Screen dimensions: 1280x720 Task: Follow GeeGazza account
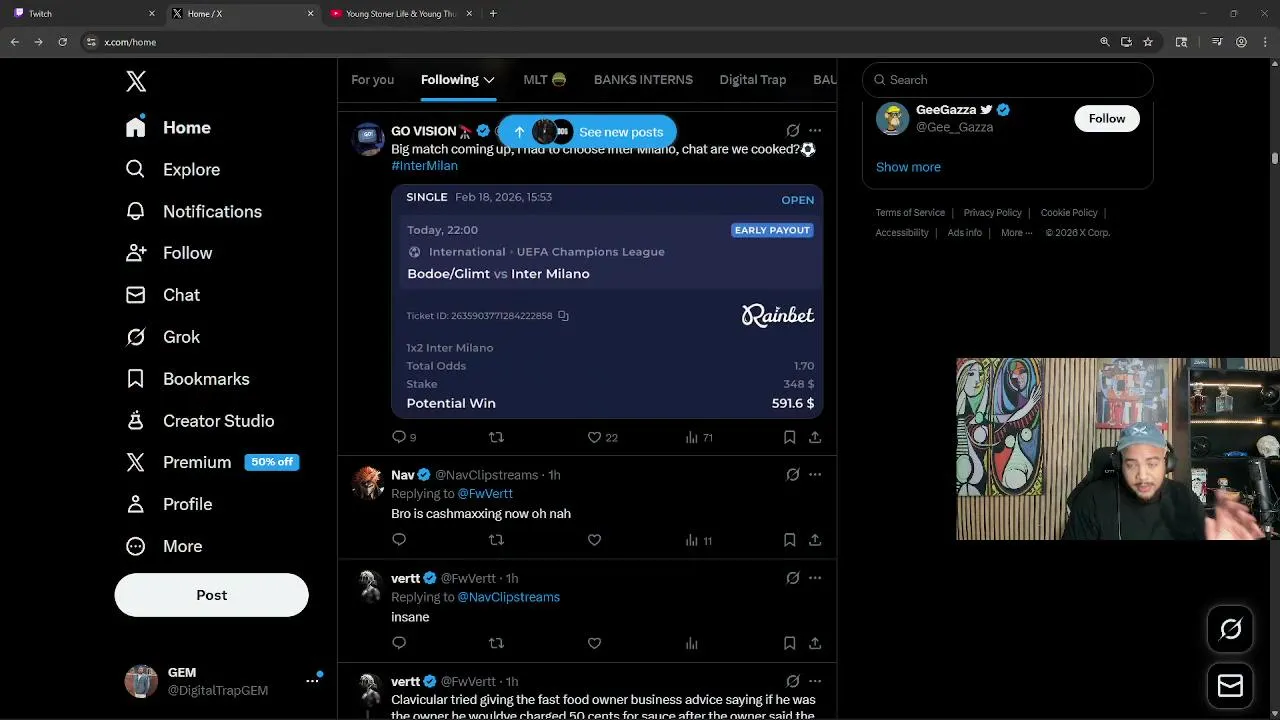click(1106, 118)
